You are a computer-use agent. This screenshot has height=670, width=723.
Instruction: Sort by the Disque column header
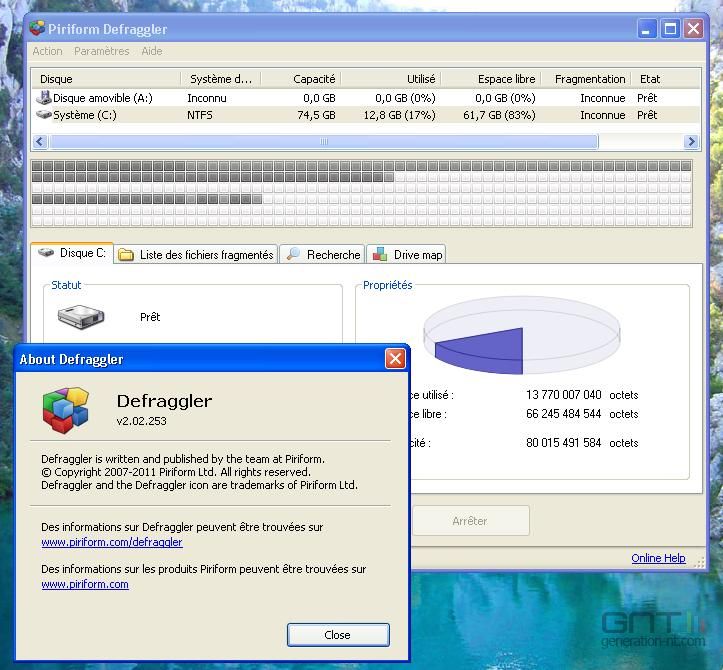tap(106, 79)
